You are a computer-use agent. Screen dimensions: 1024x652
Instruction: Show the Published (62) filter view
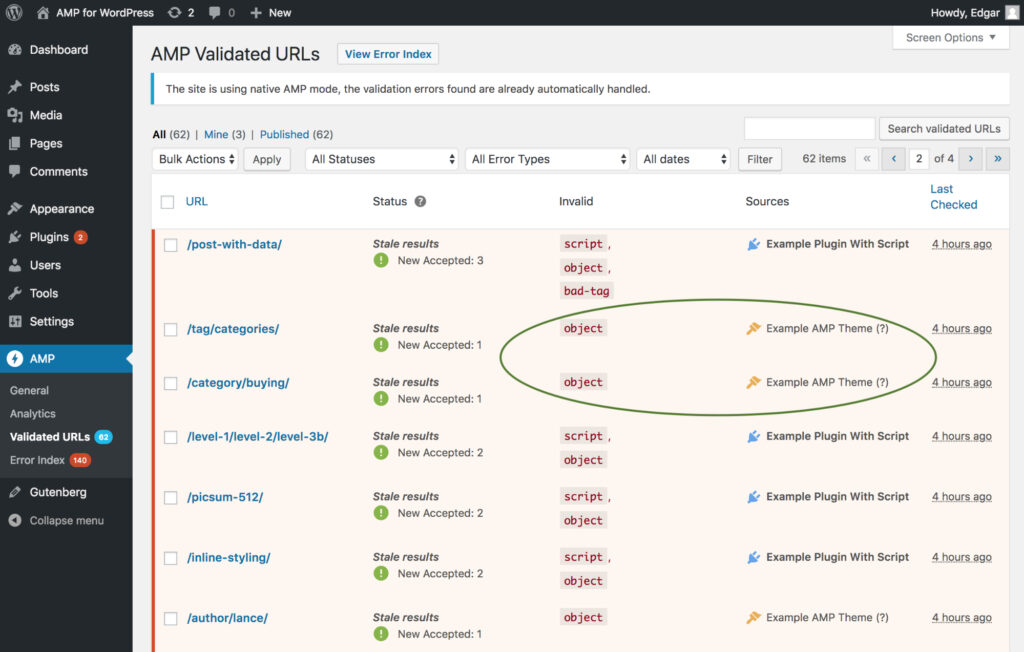[x=296, y=134]
